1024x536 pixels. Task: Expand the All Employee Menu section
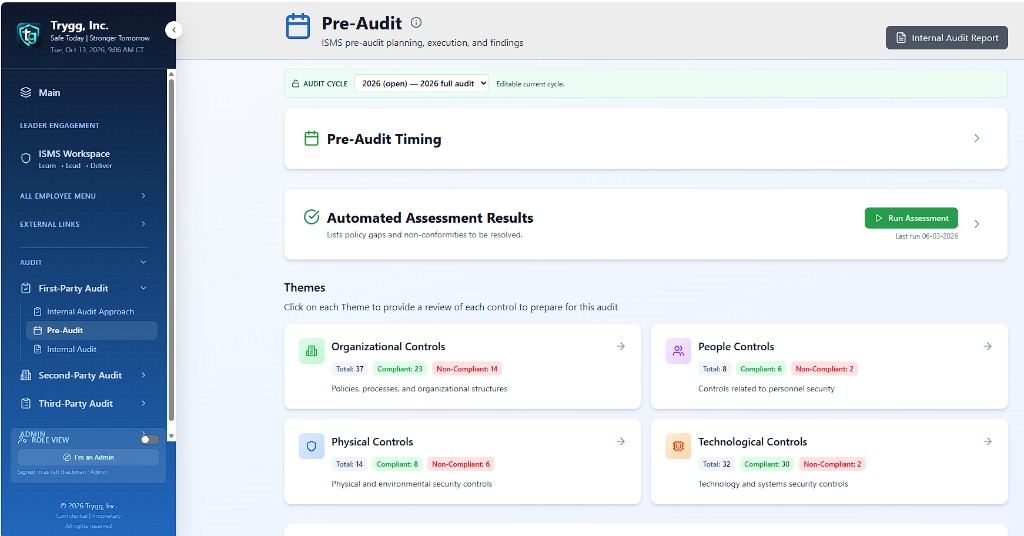click(x=83, y=196)
